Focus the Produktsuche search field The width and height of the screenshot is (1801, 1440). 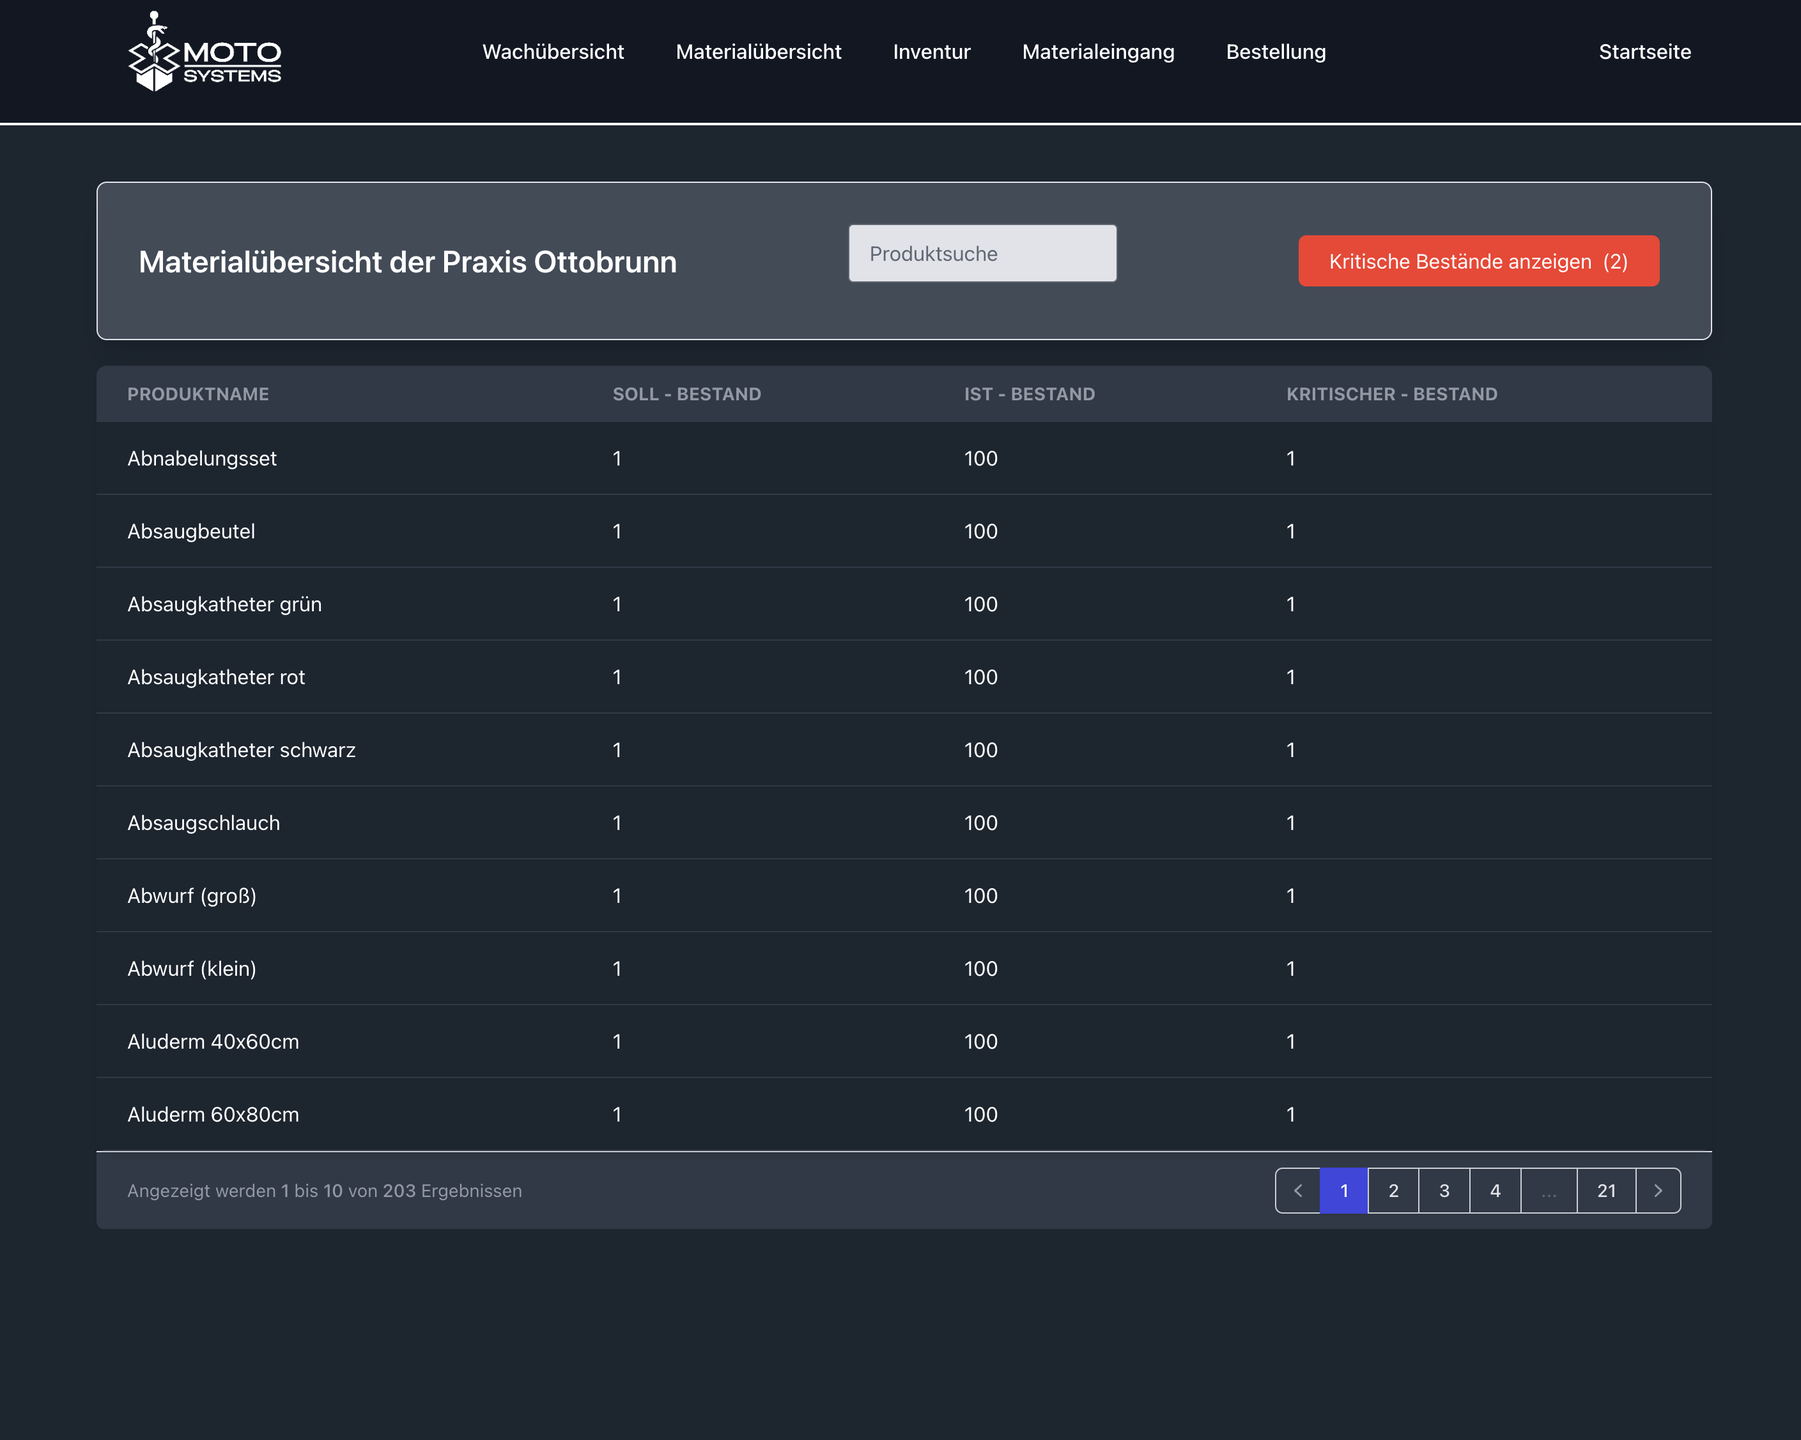[982, 254]
